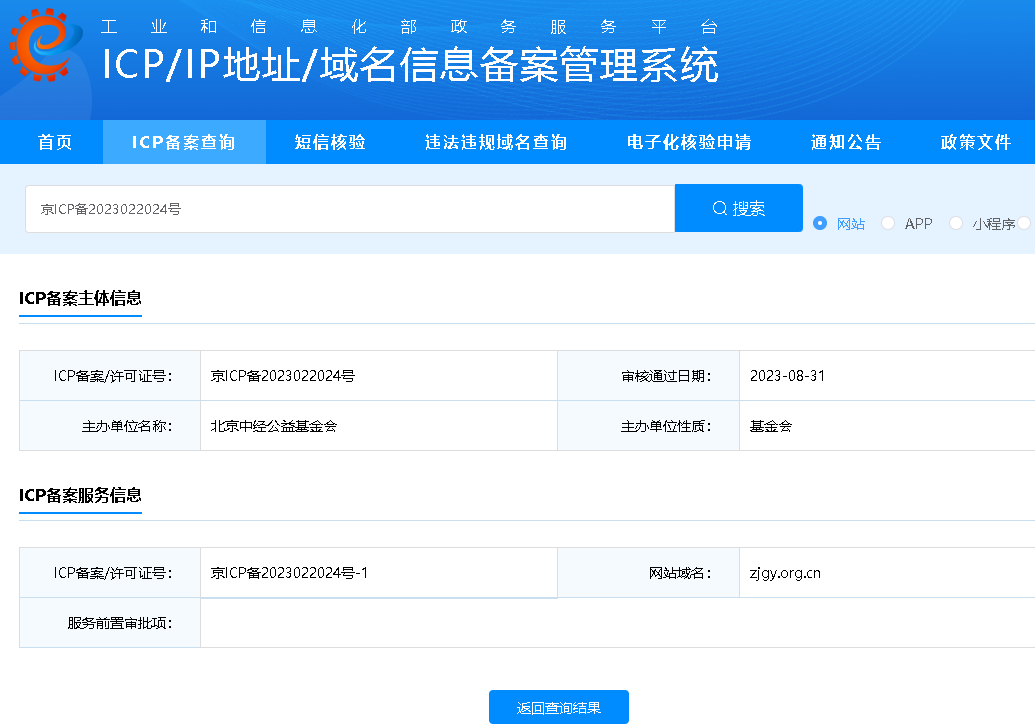Viewport: 1035px width, 727px height.
Task: Open the ICP备案查询 tab
Action: (x=184, y=142)
